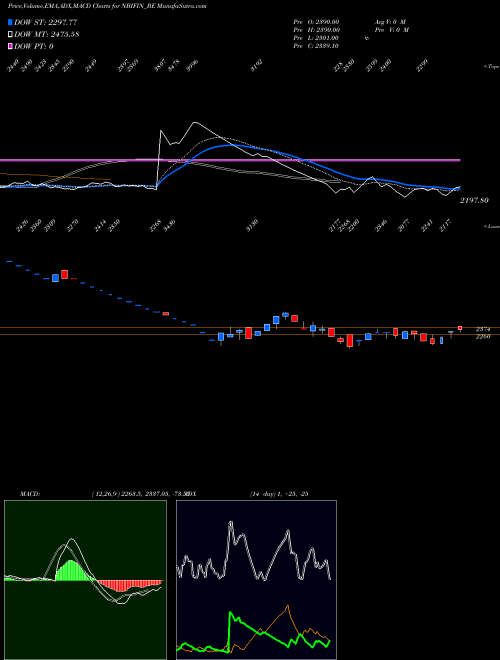Select the 'DOW MT: 2475.58' legend text
Screen dimensions: 500x660
pyautogui.click(x=47, y=34)
